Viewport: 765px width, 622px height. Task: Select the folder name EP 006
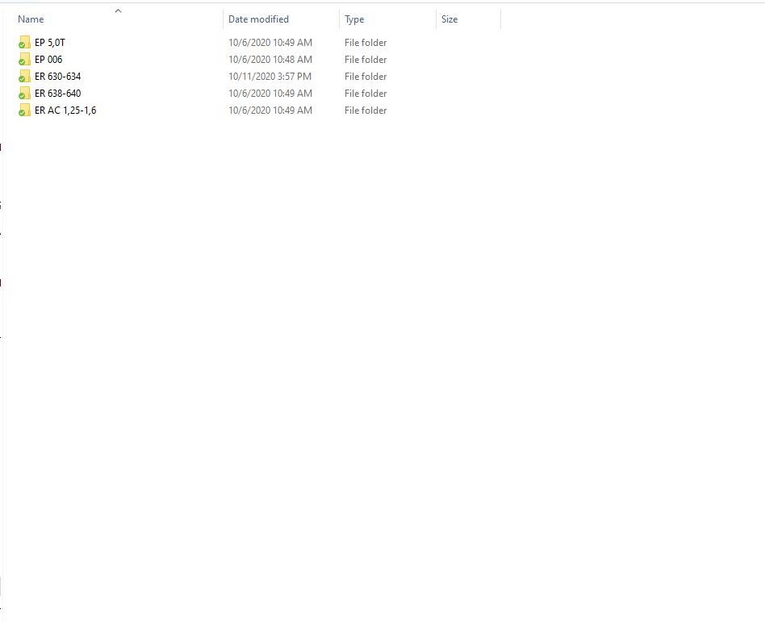click(x=48, y=60)
